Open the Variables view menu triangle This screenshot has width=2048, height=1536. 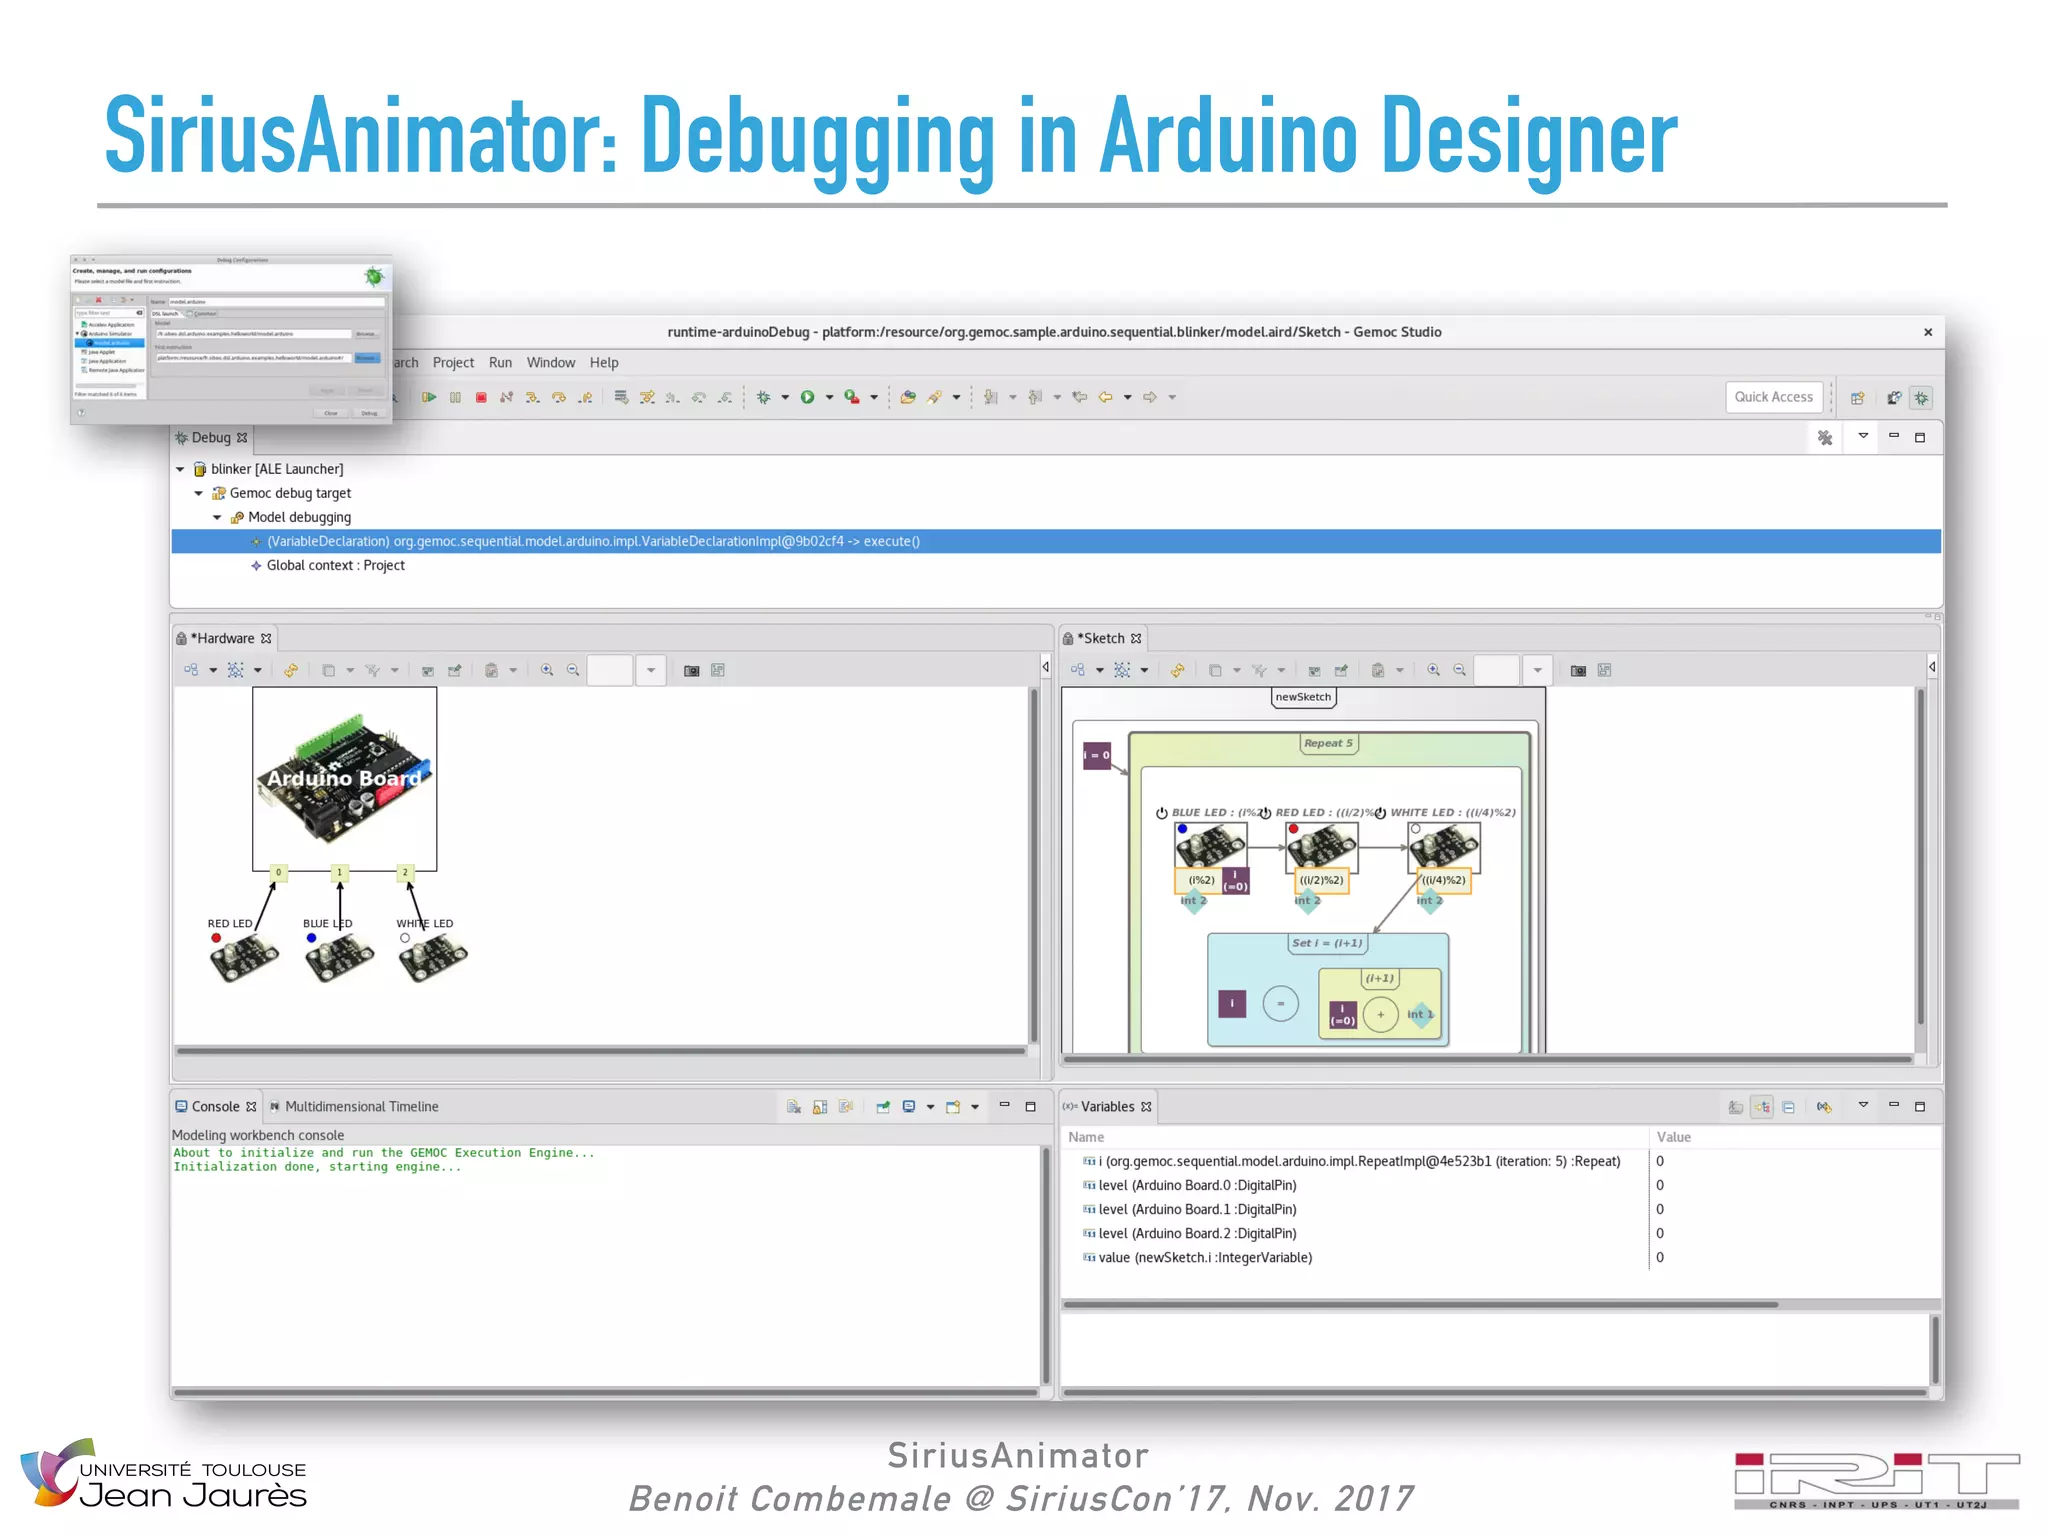tap(1863, 1105)
